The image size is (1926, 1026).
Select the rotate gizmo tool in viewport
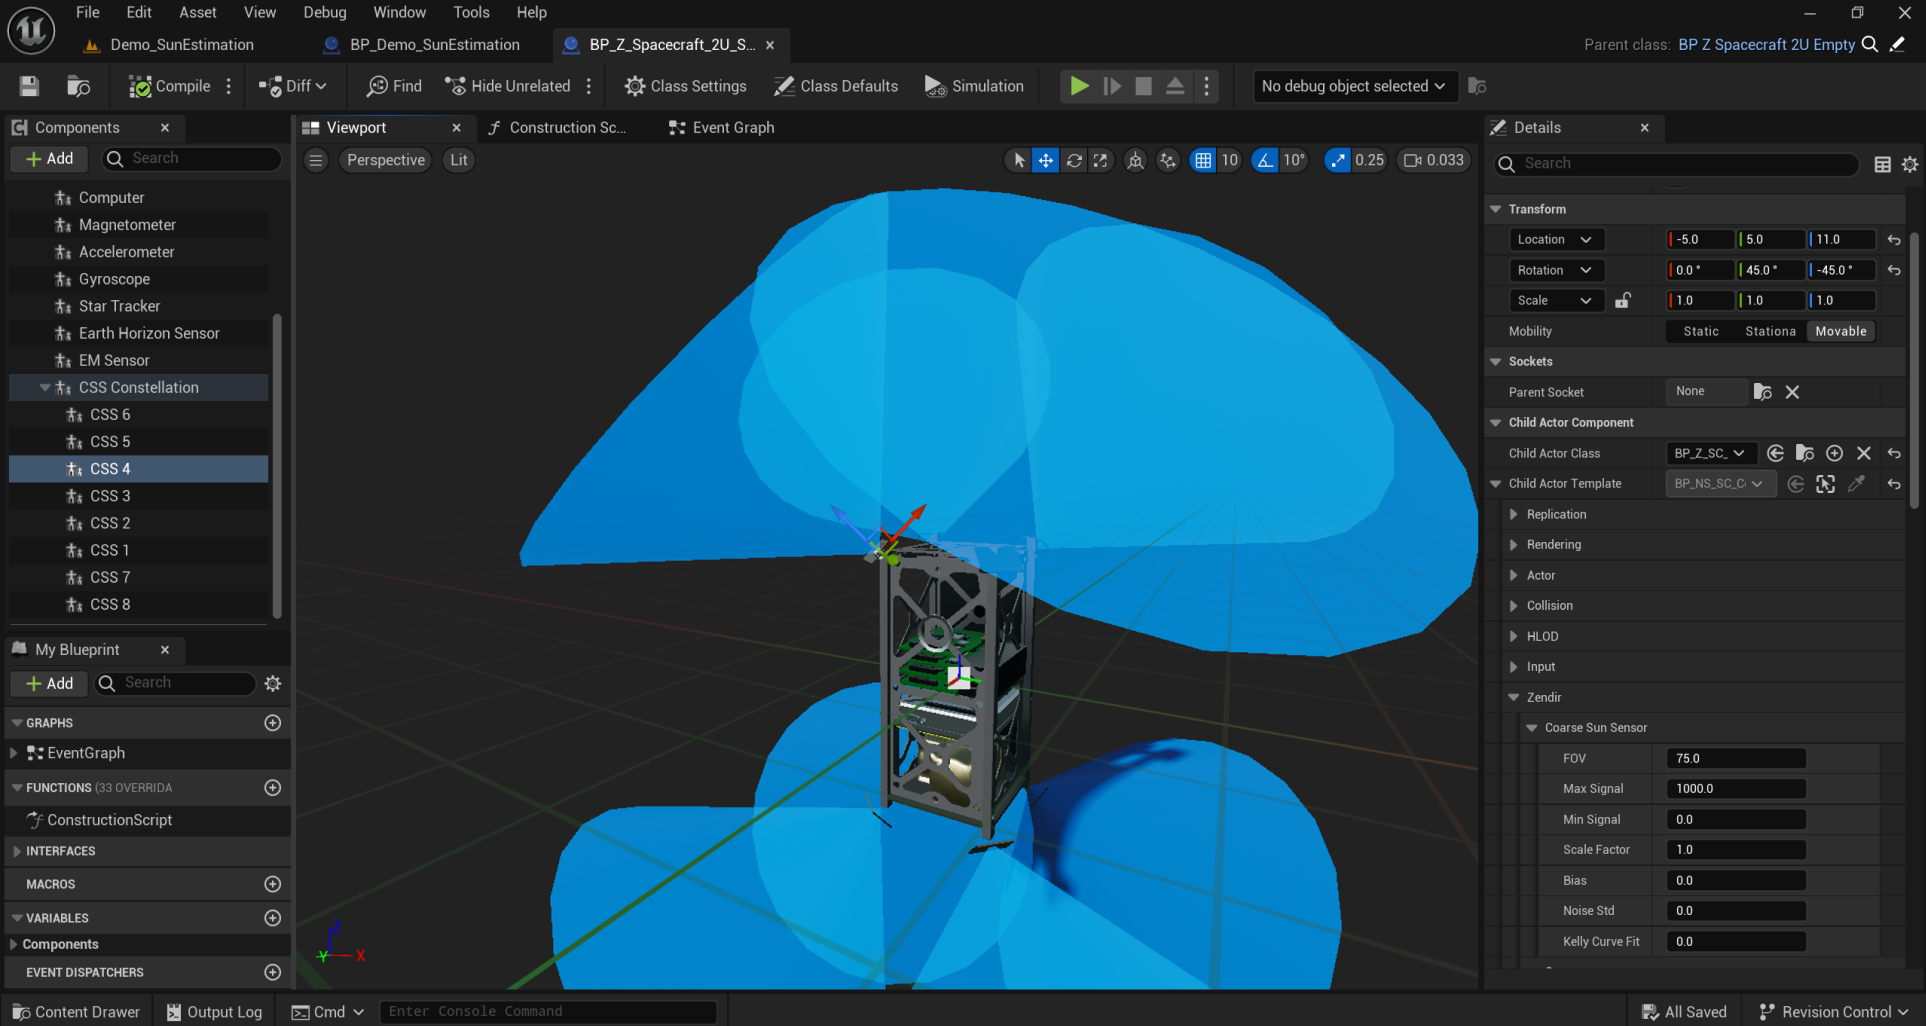click(x=1074, y=160)
